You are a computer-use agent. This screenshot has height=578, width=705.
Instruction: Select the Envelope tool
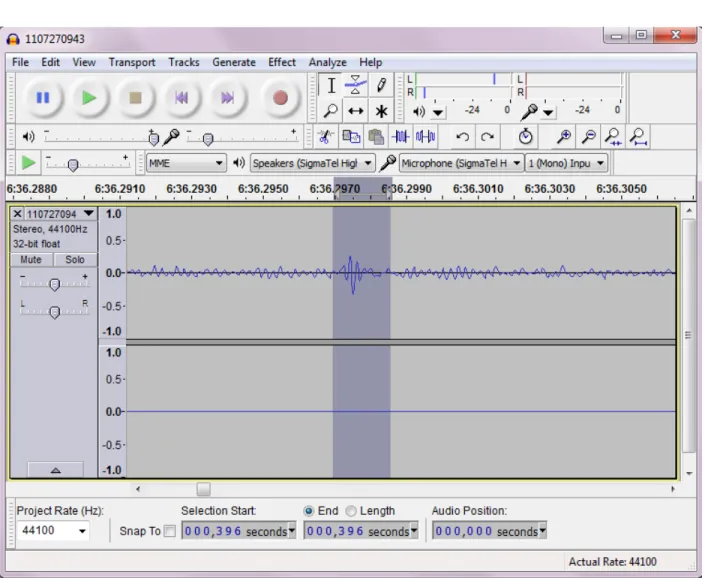355,85
